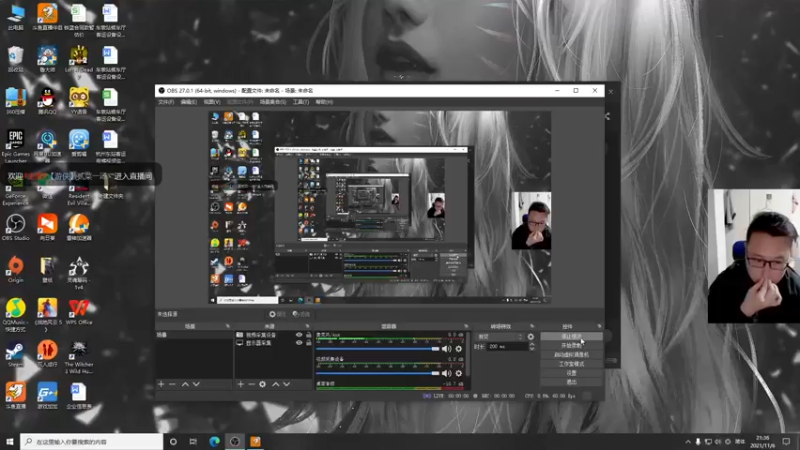The width and height of the screenshot is (800, 450).
Task: Open the 文件(F) menu
Action: (166, 102)
